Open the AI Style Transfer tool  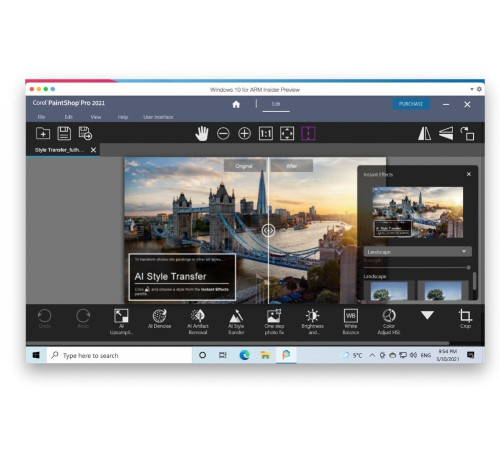[x=236, y=322]
